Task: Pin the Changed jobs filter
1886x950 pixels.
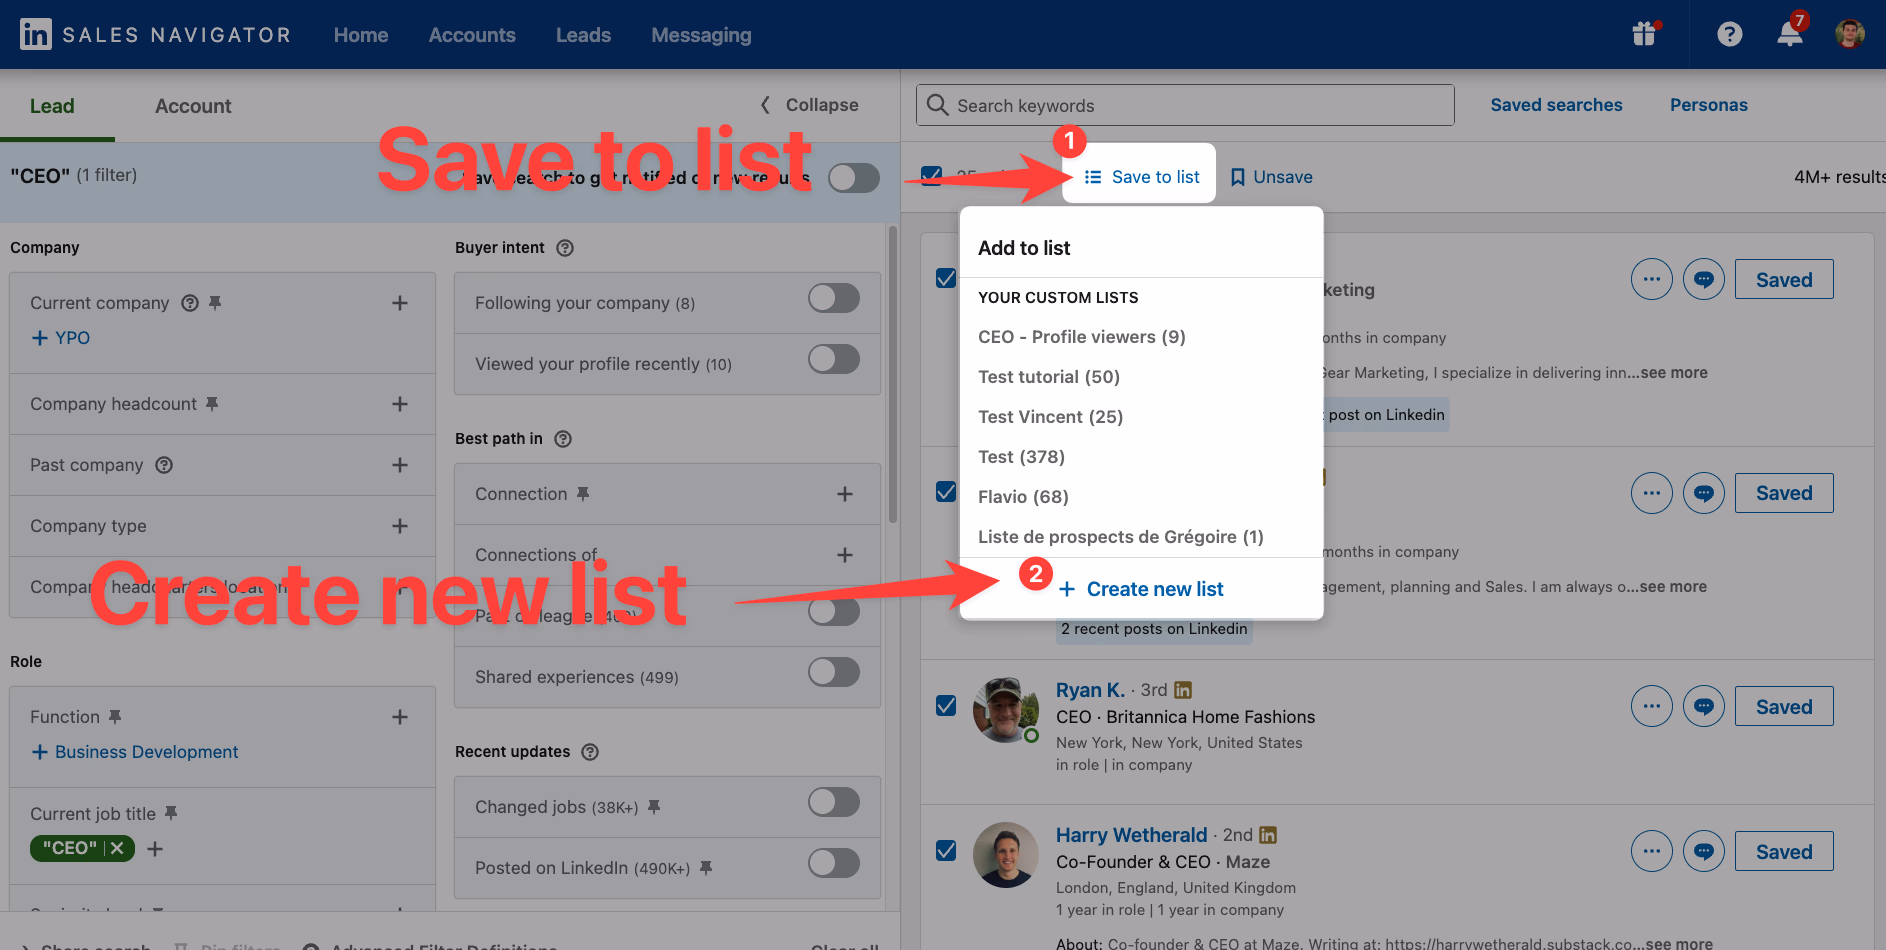Action: point(654,807)
